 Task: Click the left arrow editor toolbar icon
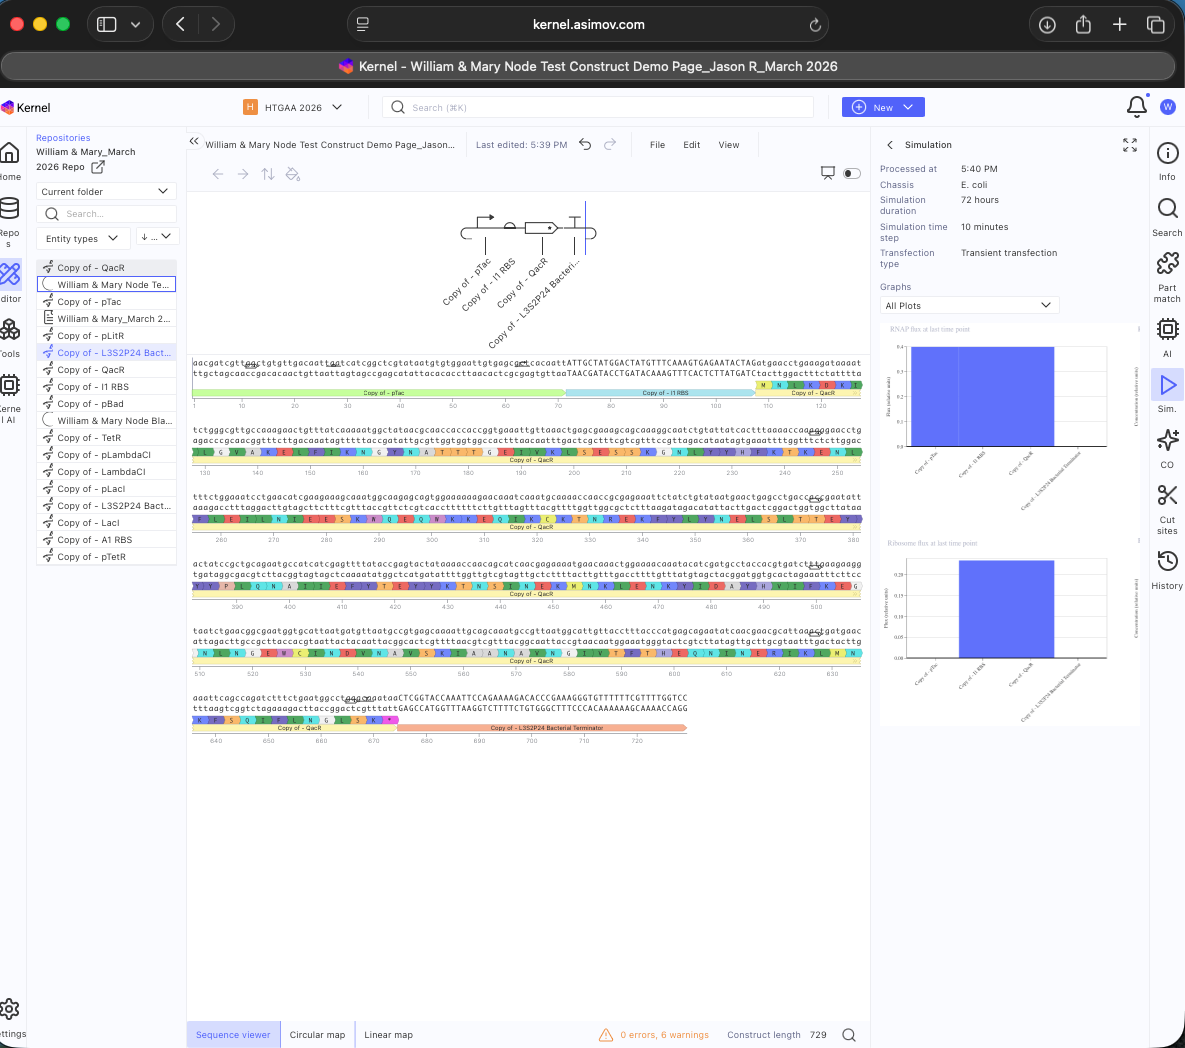coord(218,175)
